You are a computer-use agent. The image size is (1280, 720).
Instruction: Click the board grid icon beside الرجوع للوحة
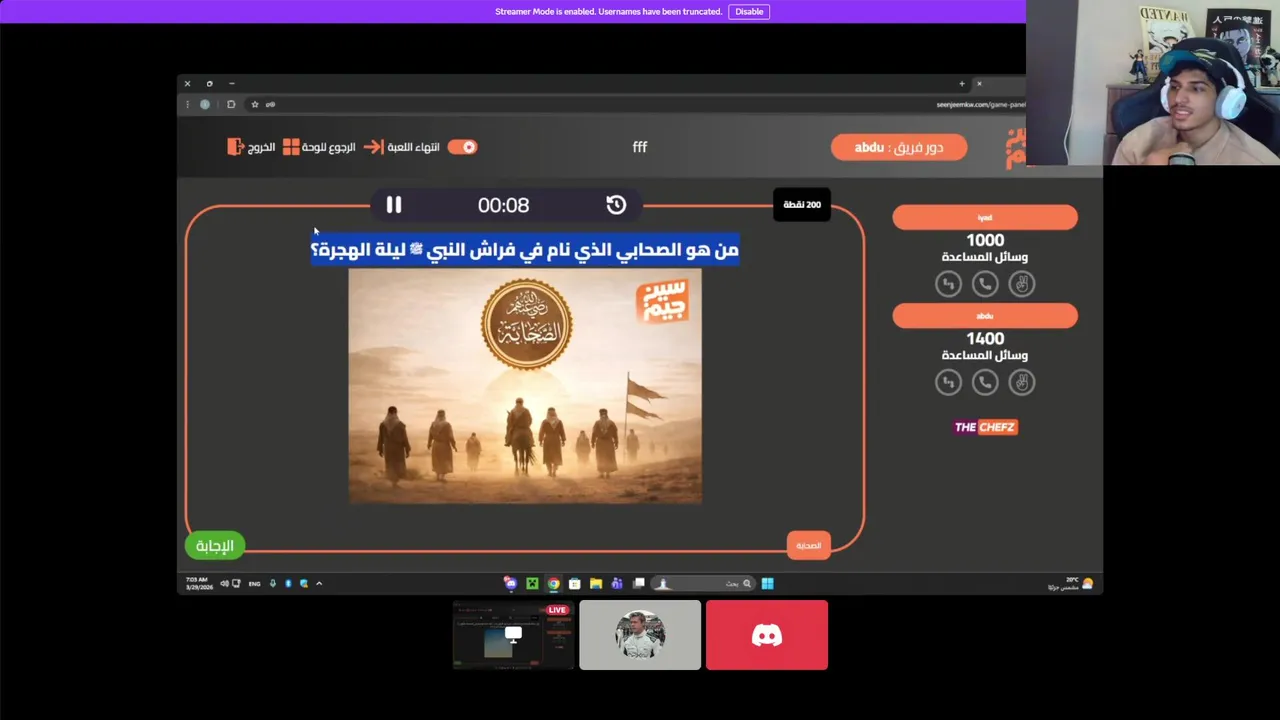tap(291, 147)
